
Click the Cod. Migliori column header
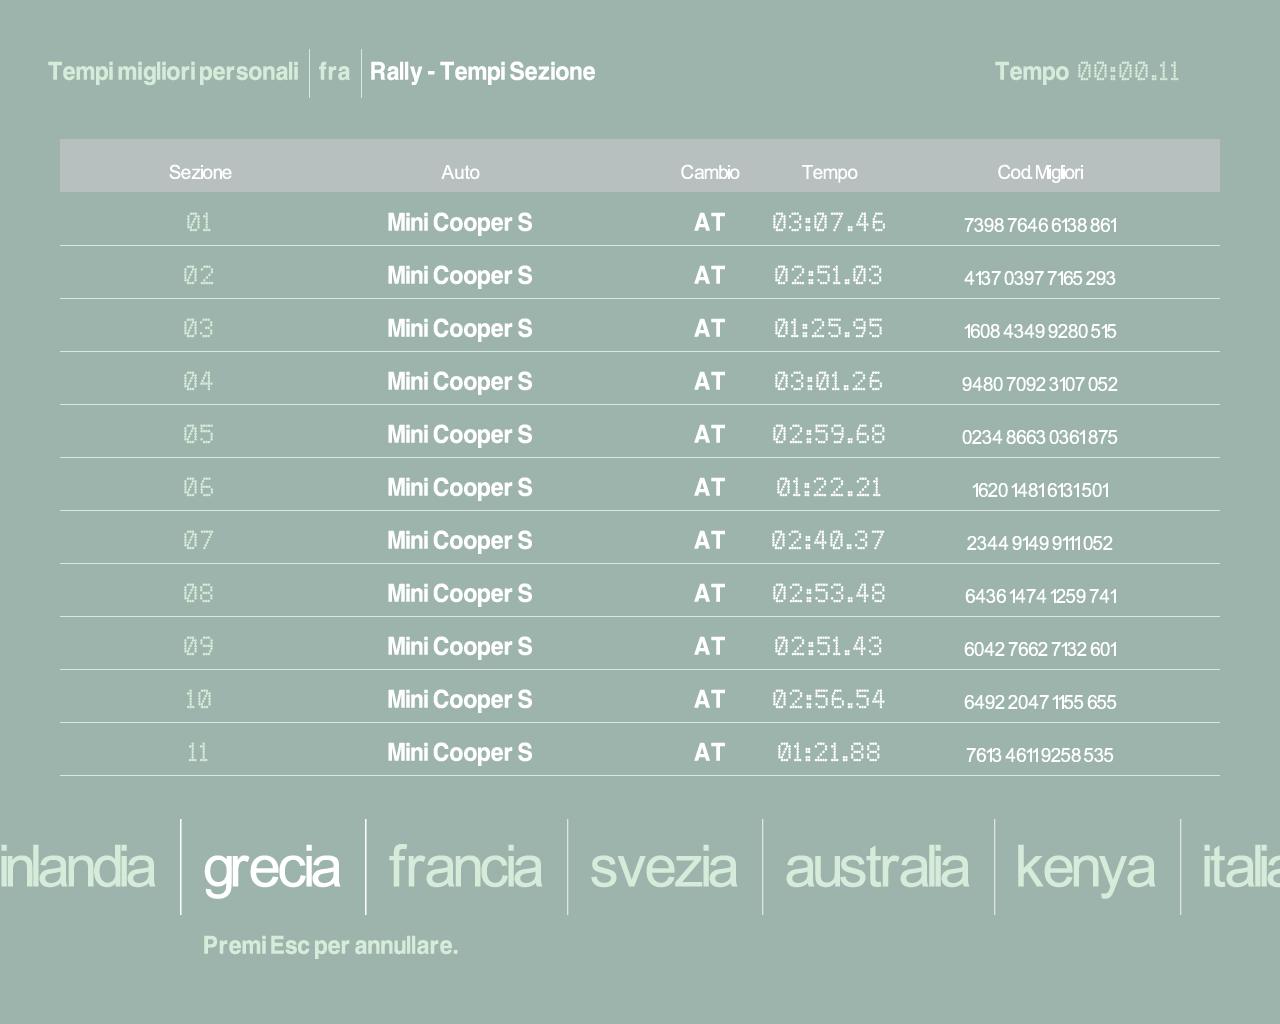[x=1039, y=172]
